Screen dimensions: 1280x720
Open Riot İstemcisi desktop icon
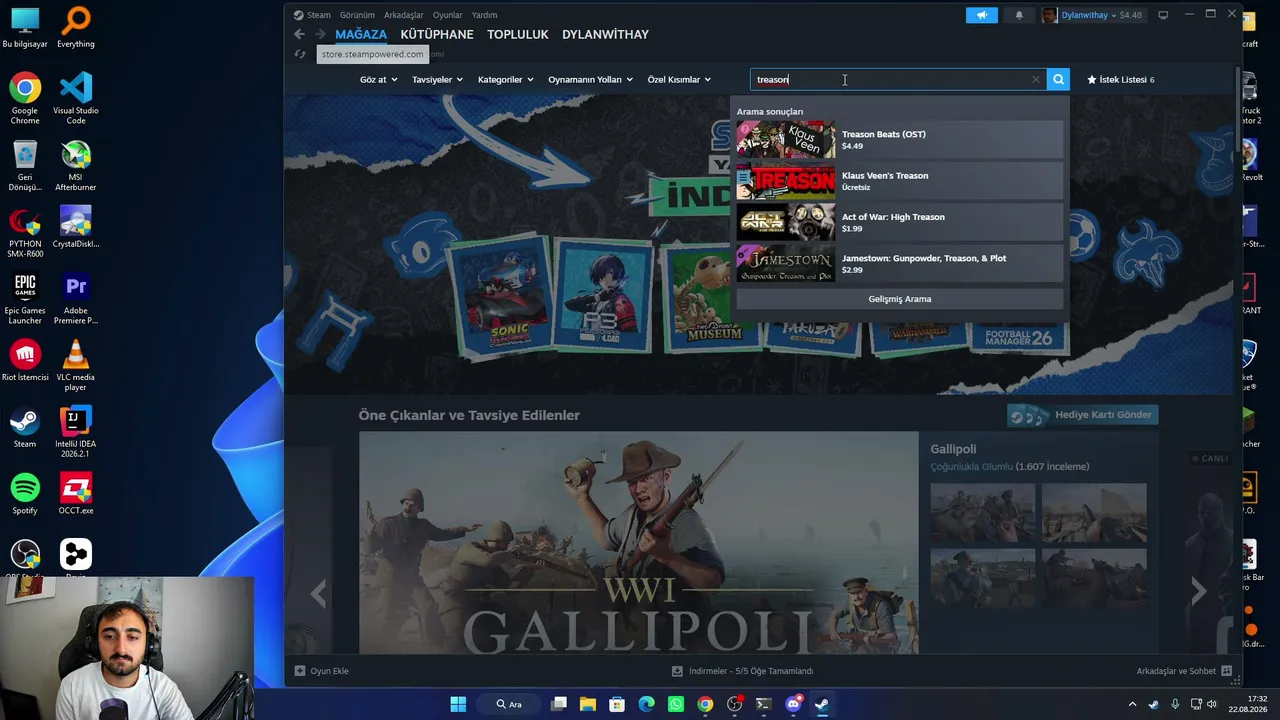click(x=25, y=360)
